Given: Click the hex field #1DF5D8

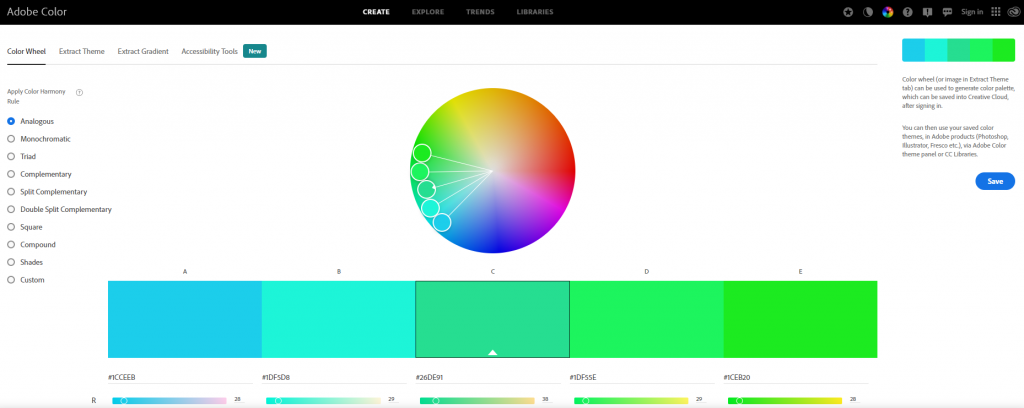Looking at the screenshot, I should click(x=334, y=377).
